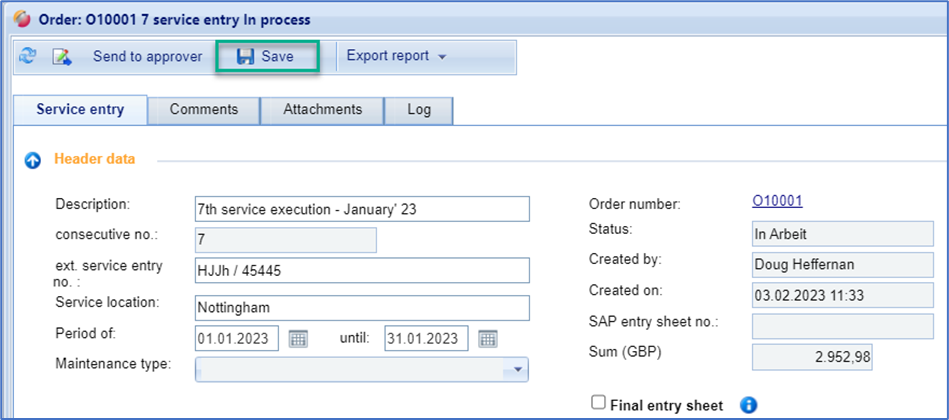Image resolution: width=949 pixels, height=420 pixels.
Task: Tick the Final entry sheet checkbox
Action: 598,403
